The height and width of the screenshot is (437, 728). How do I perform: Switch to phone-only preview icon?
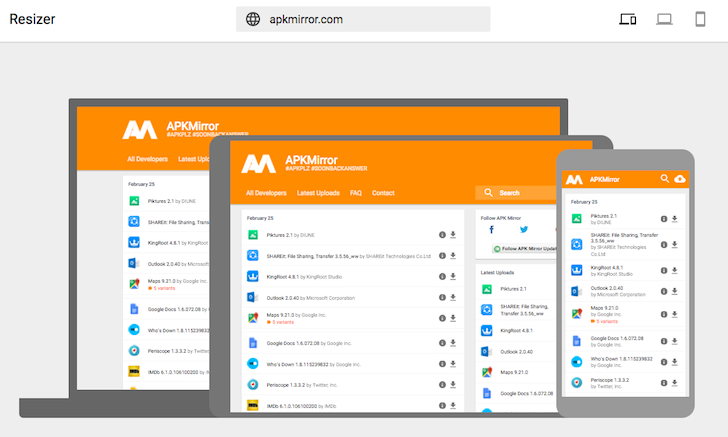pos(700,19)
